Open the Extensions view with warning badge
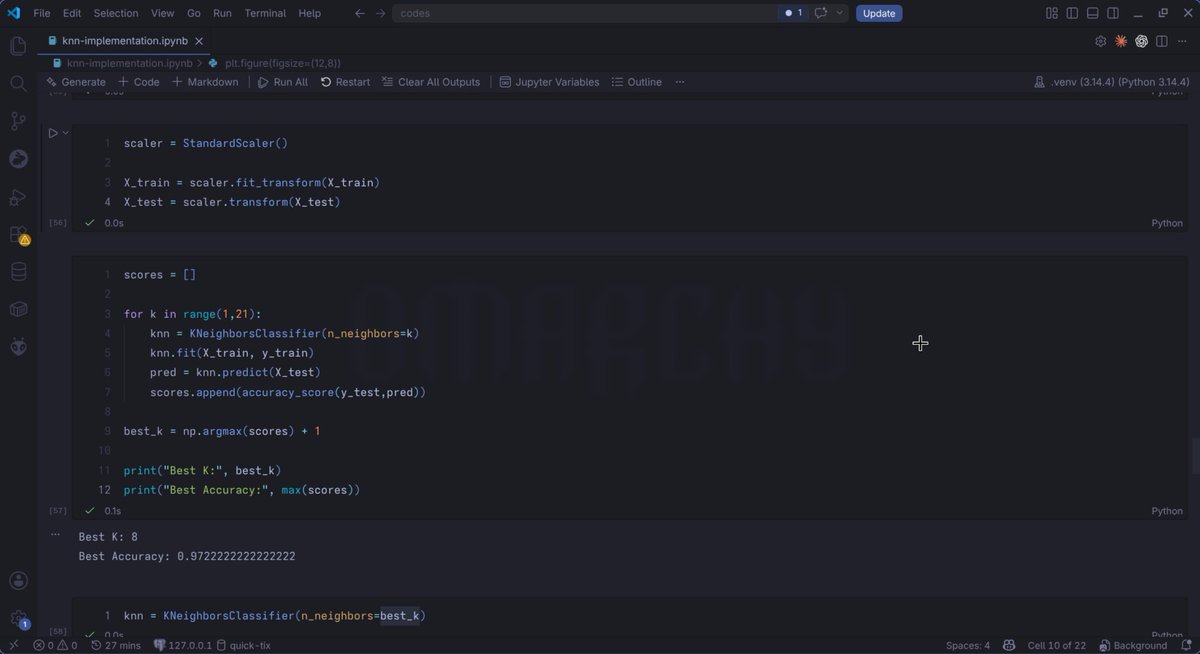Viewport: 1200px width, 654px height. 18,235
